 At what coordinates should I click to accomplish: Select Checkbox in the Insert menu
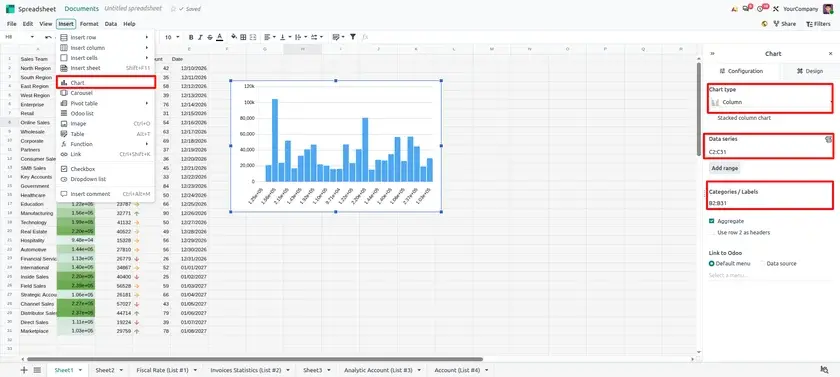pos(106,169)
